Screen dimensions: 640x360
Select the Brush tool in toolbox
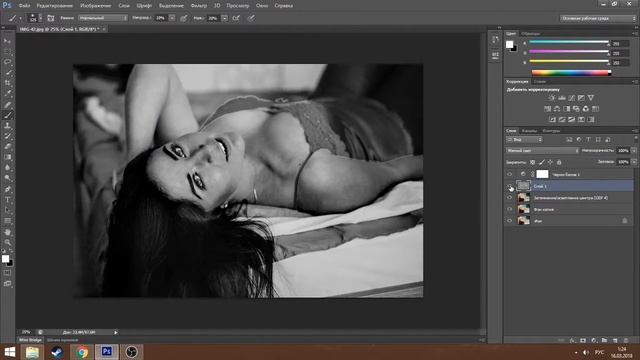coord(7,116)
